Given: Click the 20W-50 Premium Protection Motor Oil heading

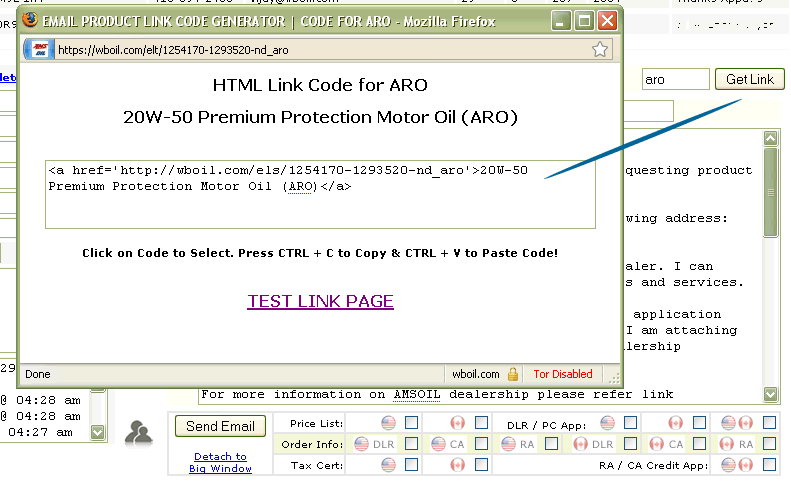Looking at the screenshot, I should tap(320, 117).
